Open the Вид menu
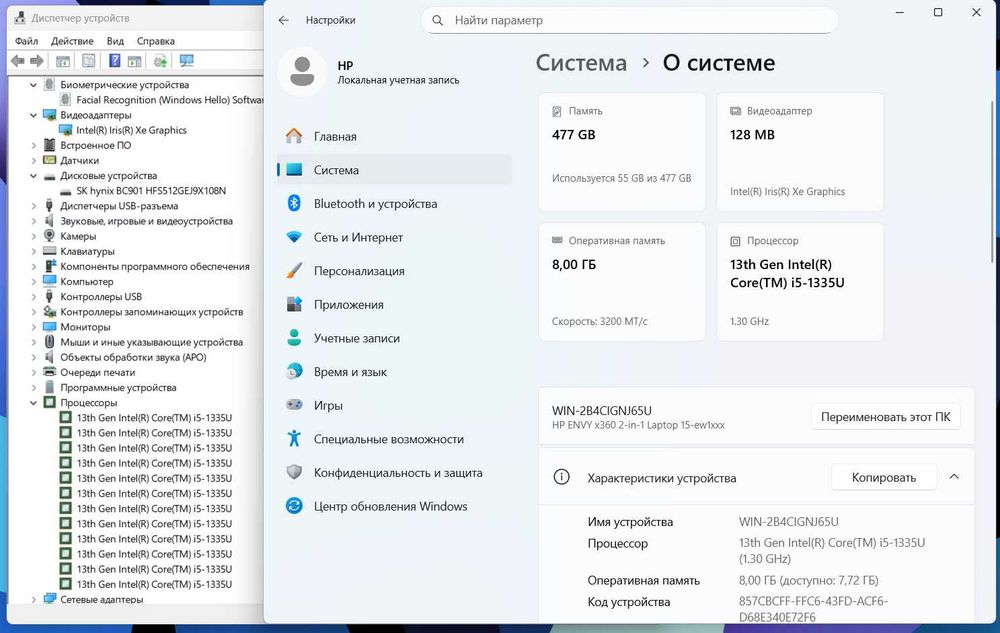 pyautogui.click(x=115, y=41)
